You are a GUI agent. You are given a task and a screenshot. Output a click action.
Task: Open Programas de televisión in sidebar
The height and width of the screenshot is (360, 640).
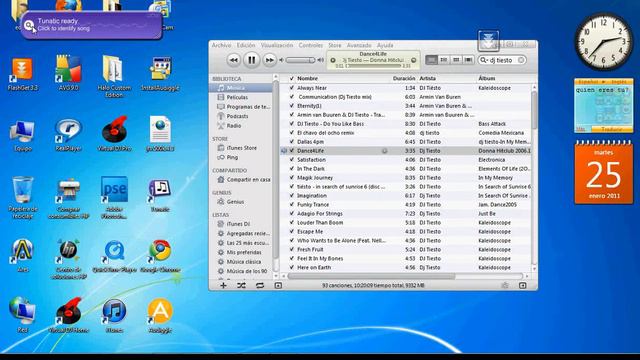coord(241,107)
